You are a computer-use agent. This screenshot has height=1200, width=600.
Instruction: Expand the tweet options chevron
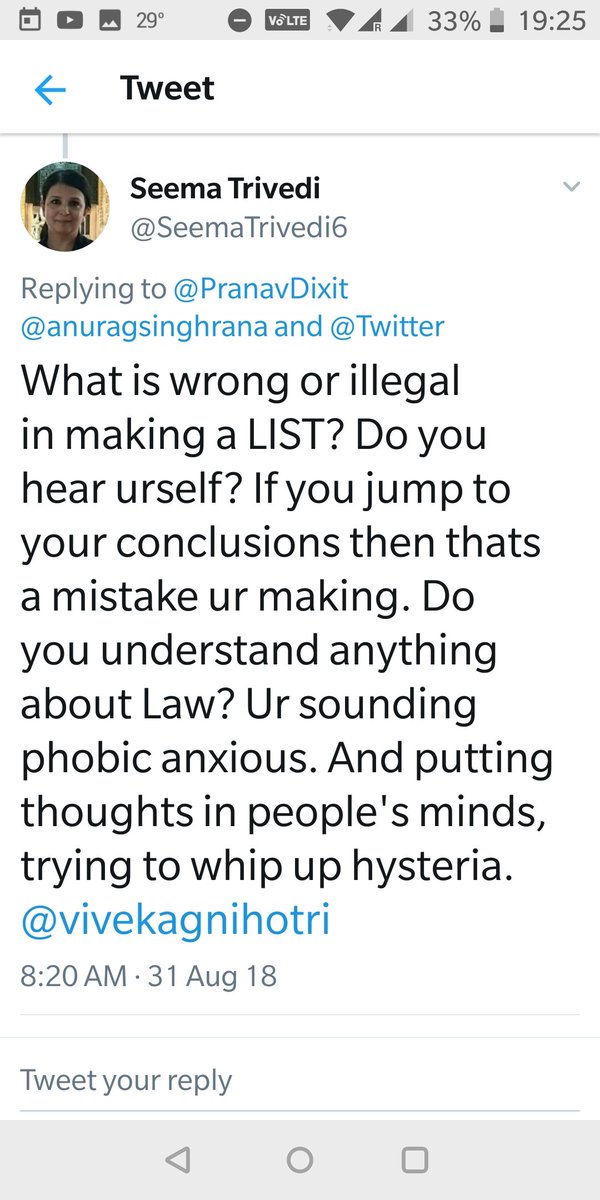tap(571, 187)
